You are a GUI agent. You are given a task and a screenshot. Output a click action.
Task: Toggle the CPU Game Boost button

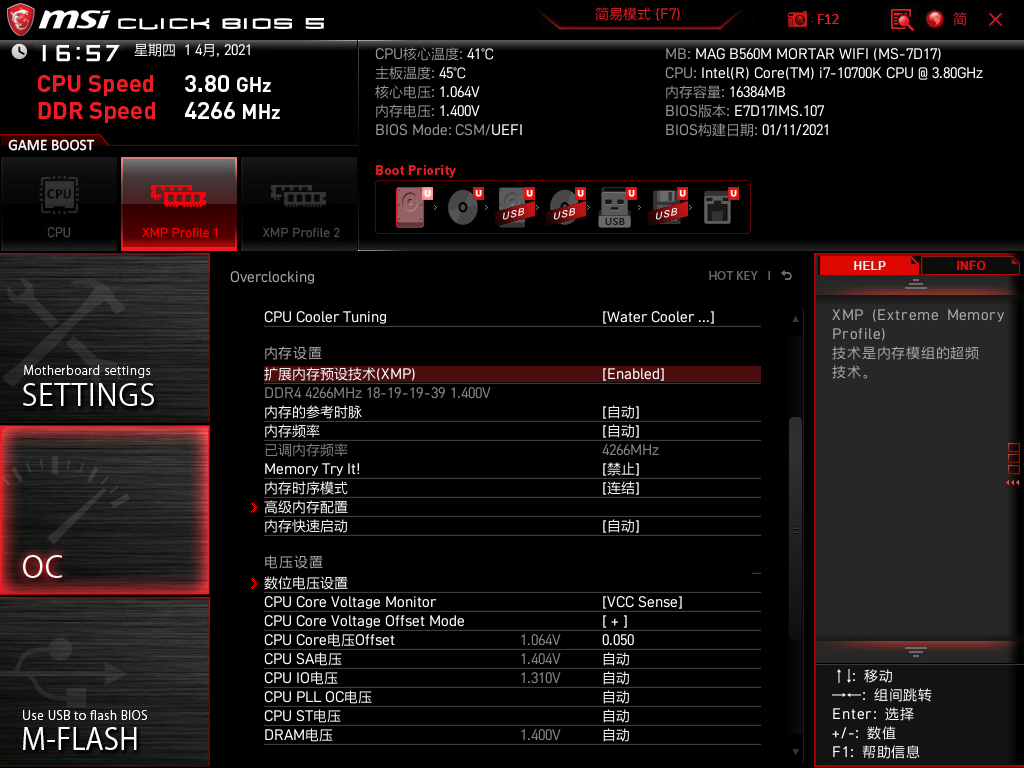tap(59, 204)
